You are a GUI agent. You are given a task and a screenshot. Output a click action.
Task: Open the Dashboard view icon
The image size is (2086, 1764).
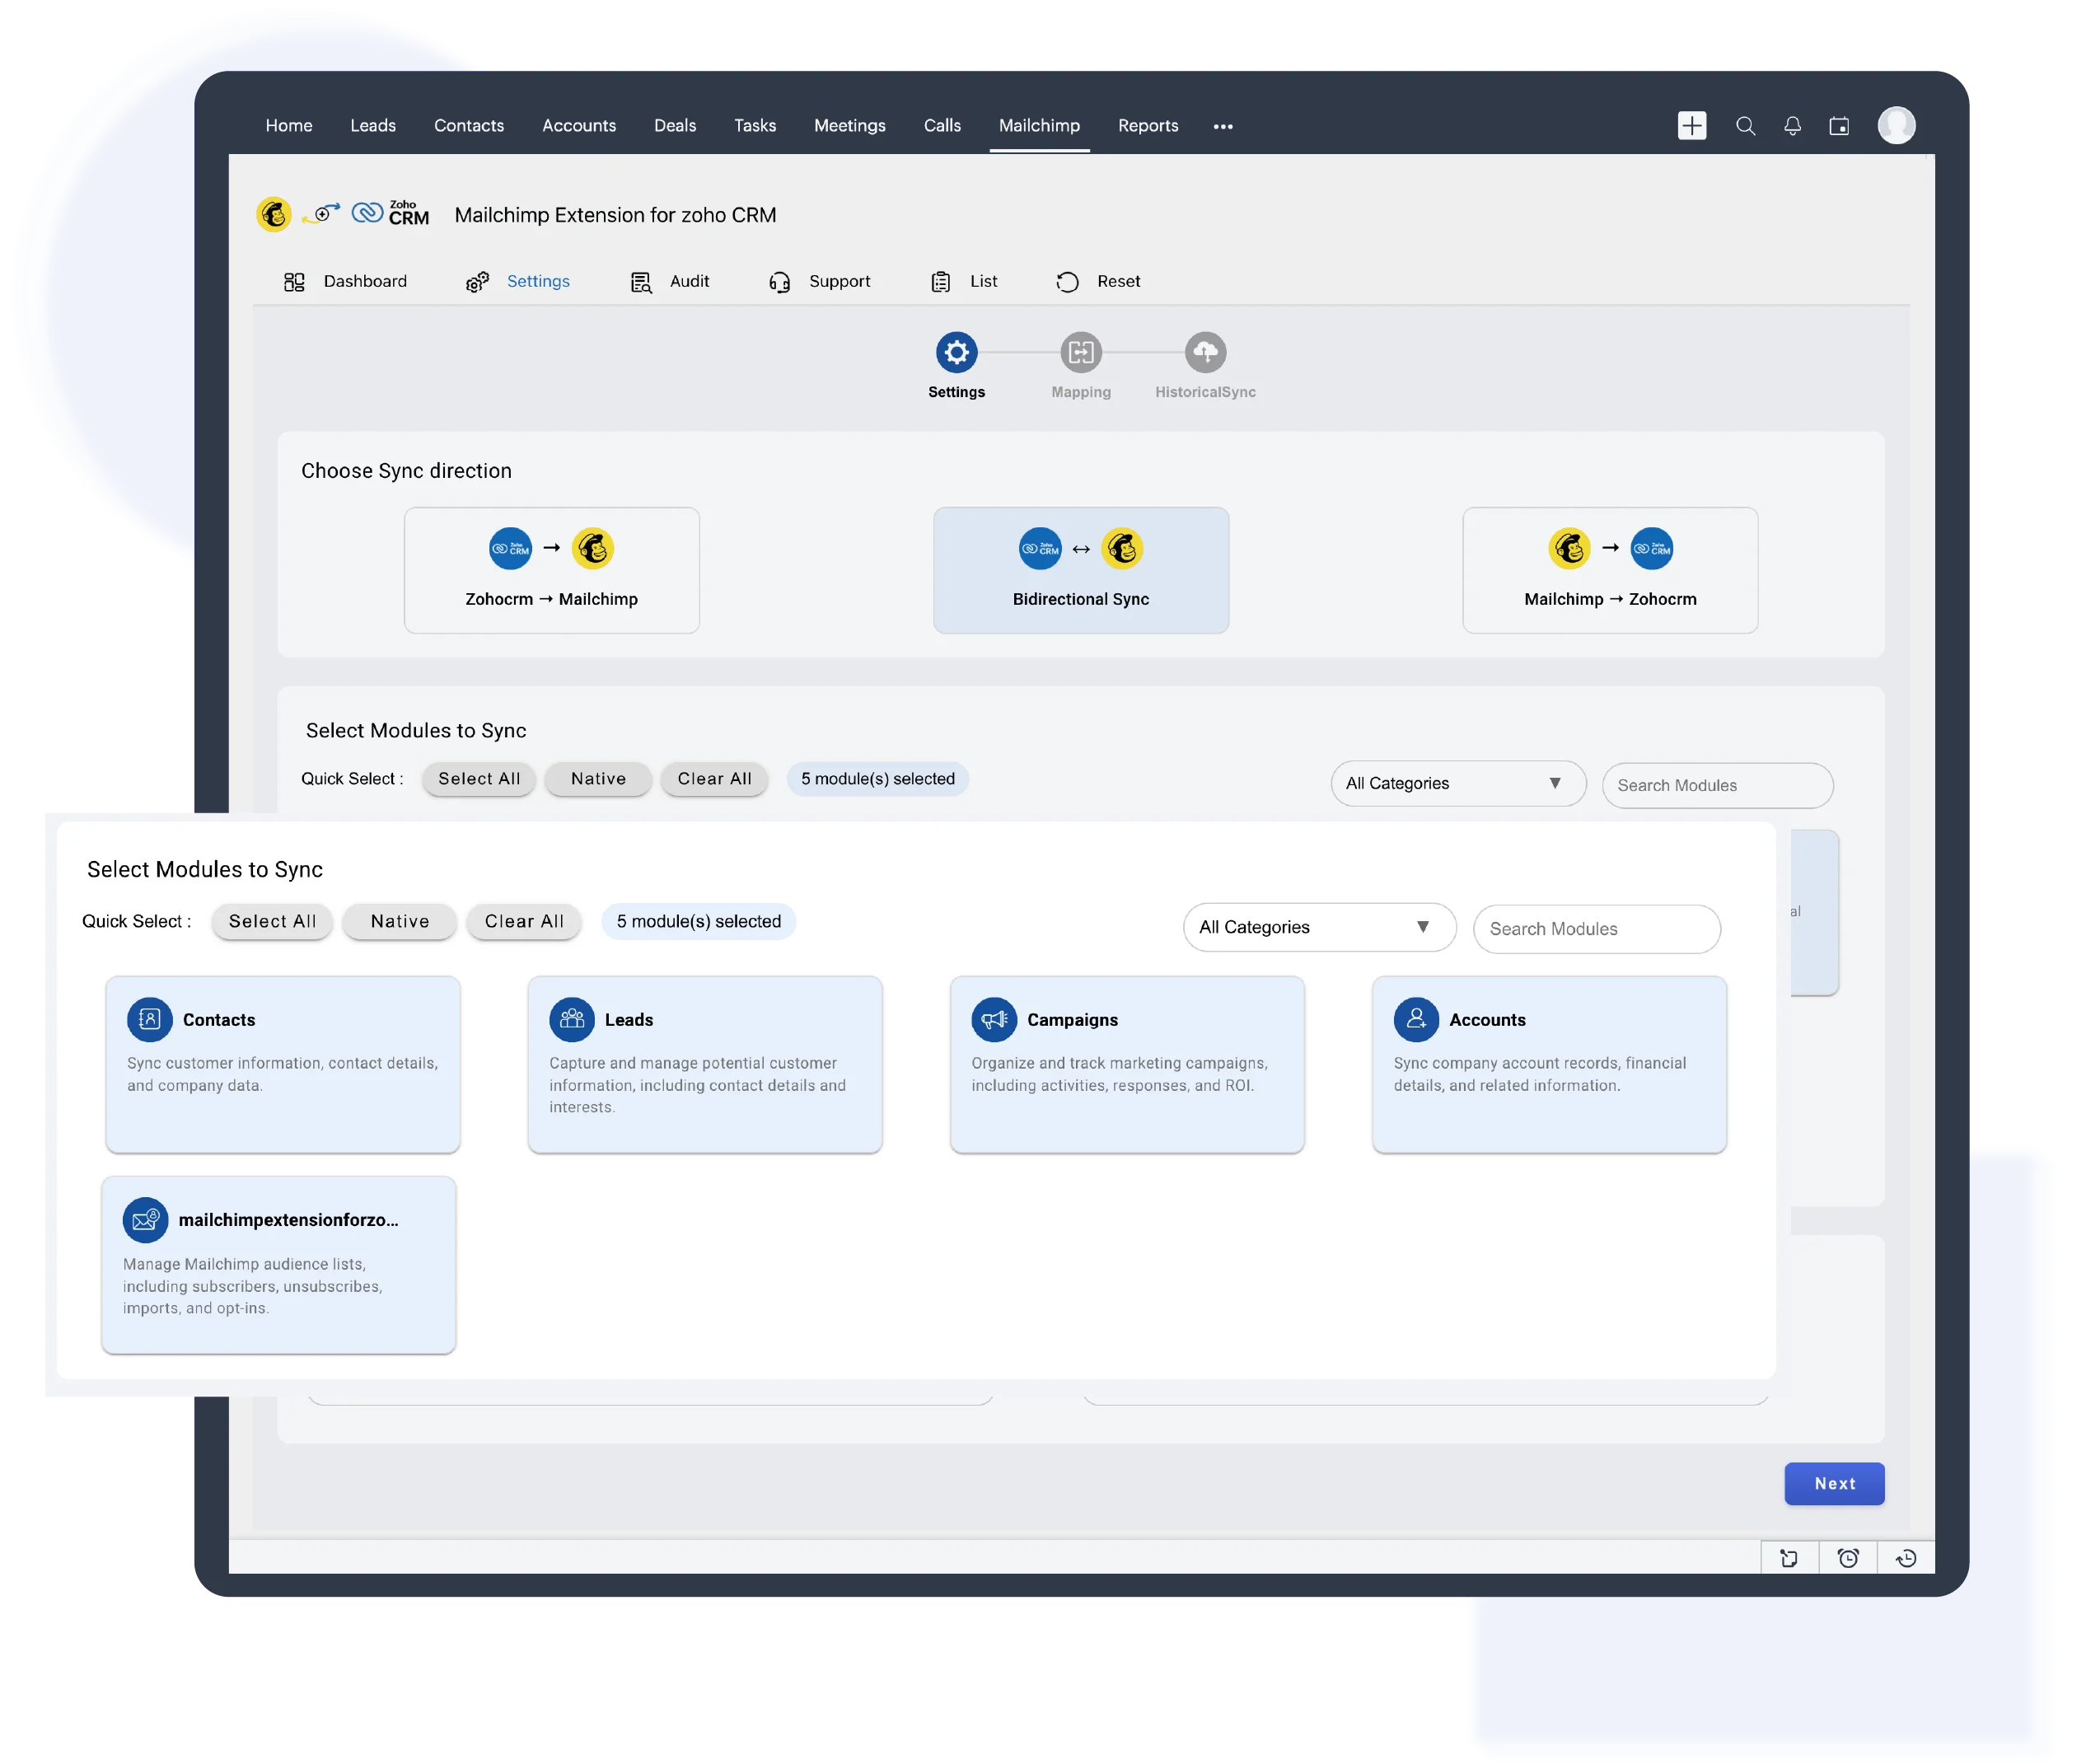pyautogui.click(x=295, y=281)
